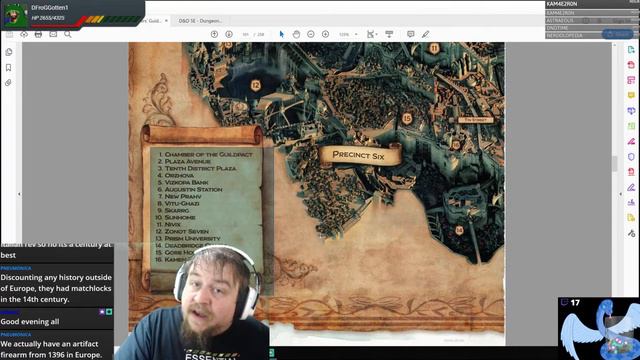Click the cloud upload icon in Acrobat toolbar
Image resolution: width=640 pixels, height=360 pixels.
pyautogui.click(x=24, y=34)
